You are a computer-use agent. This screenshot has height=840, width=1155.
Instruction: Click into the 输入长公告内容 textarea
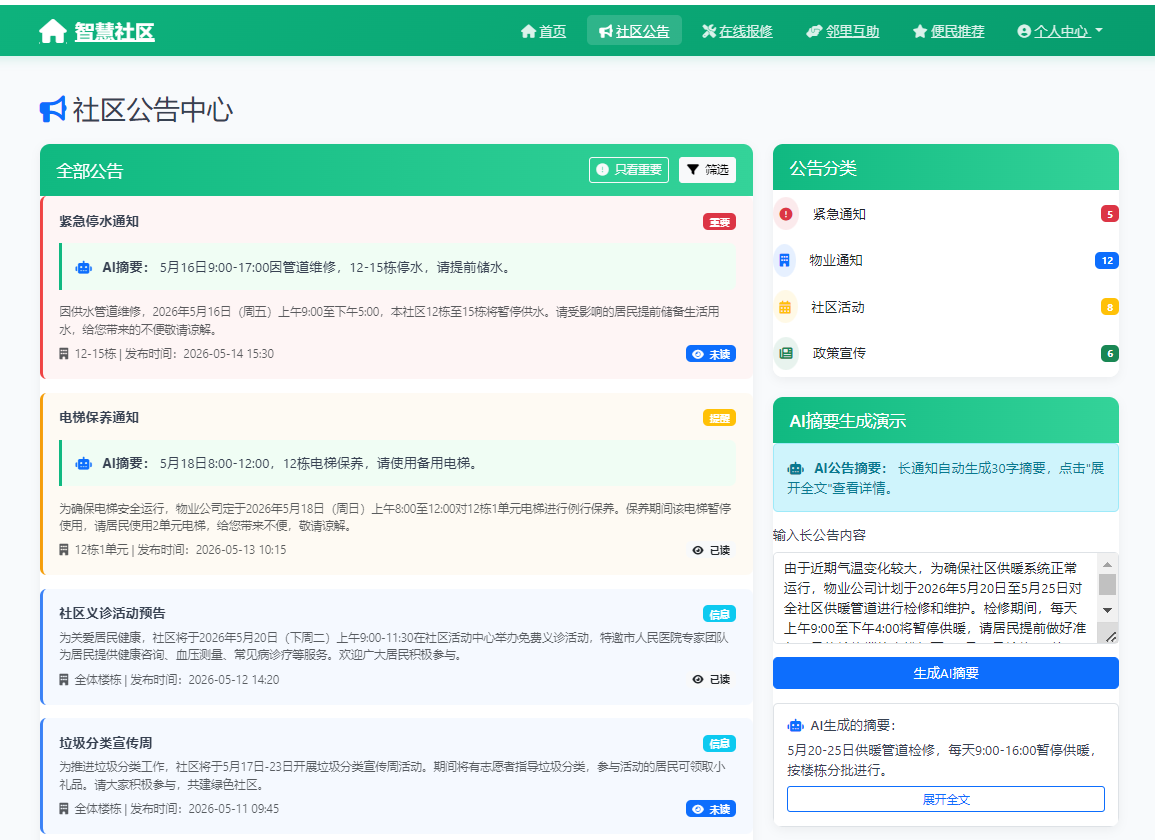click(935, 598)
